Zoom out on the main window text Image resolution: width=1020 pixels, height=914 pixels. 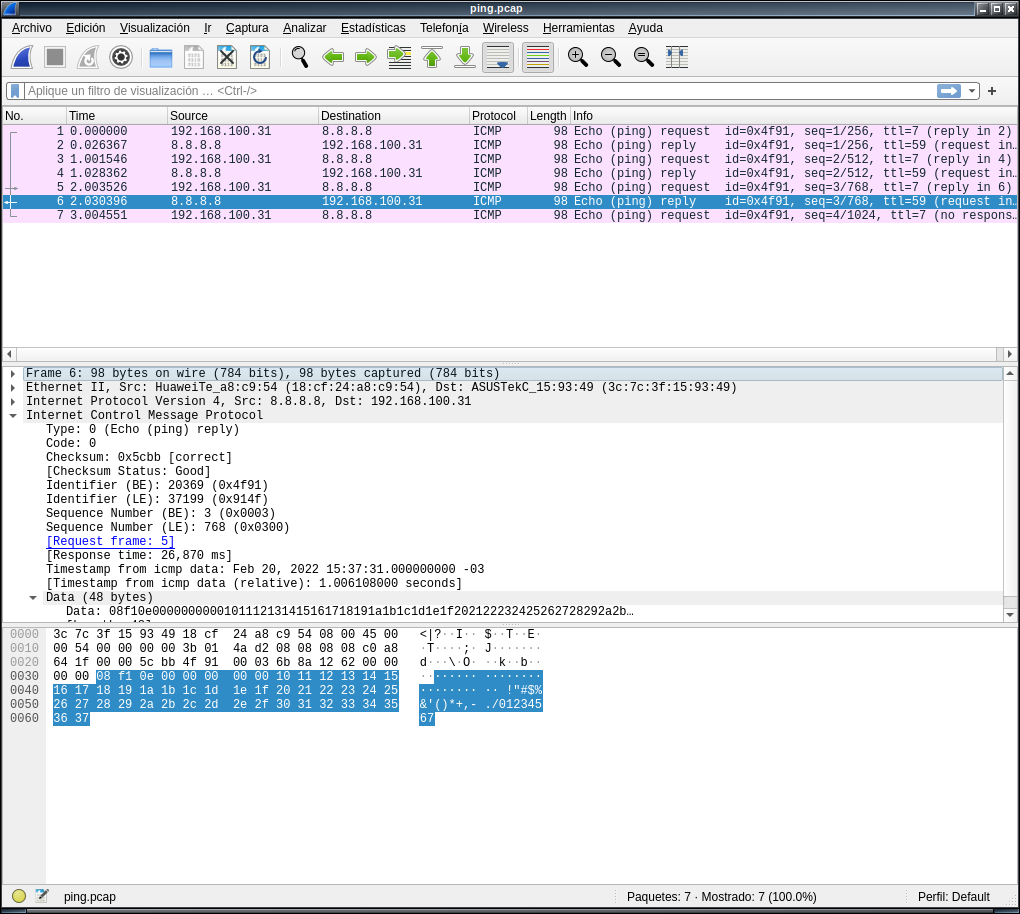611,57
